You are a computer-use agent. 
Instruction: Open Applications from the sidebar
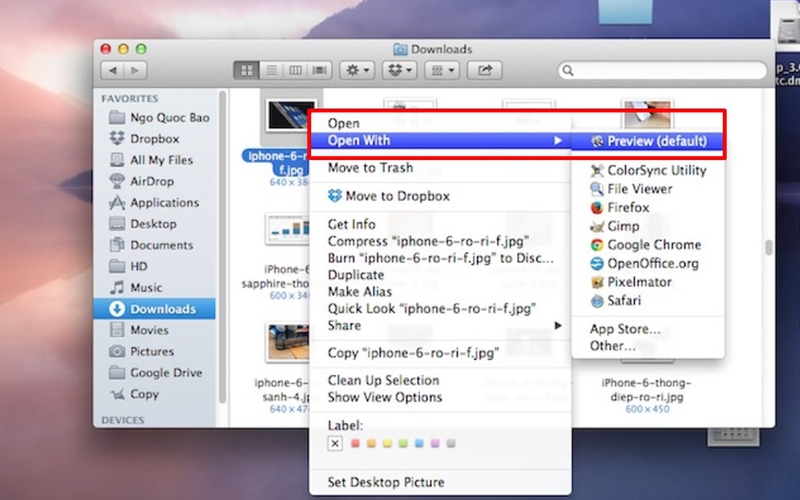[154, 203]
